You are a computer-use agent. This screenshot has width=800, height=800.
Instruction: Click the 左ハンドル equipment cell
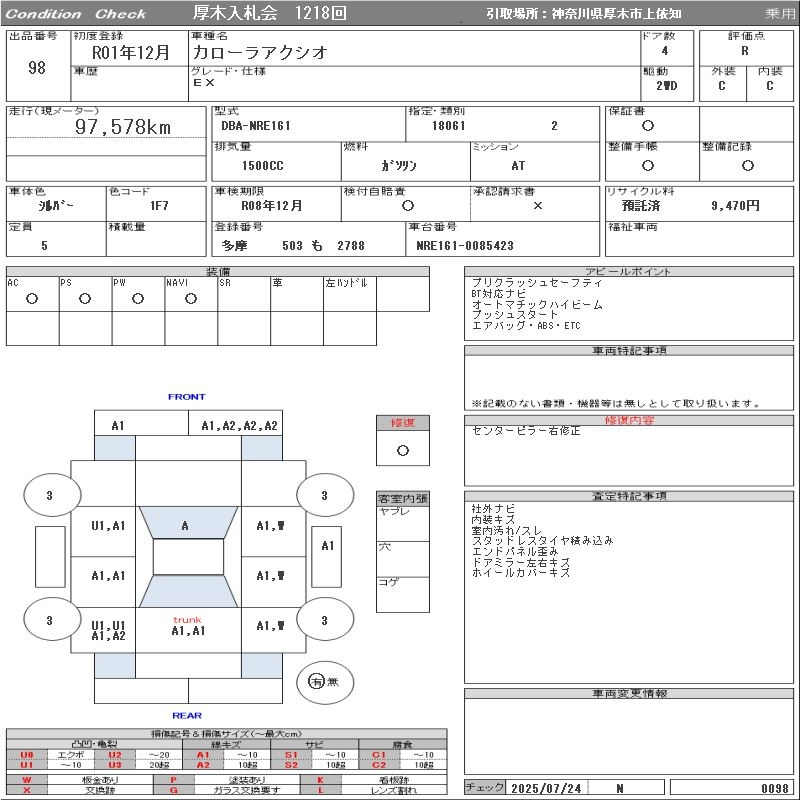point(350,294)
